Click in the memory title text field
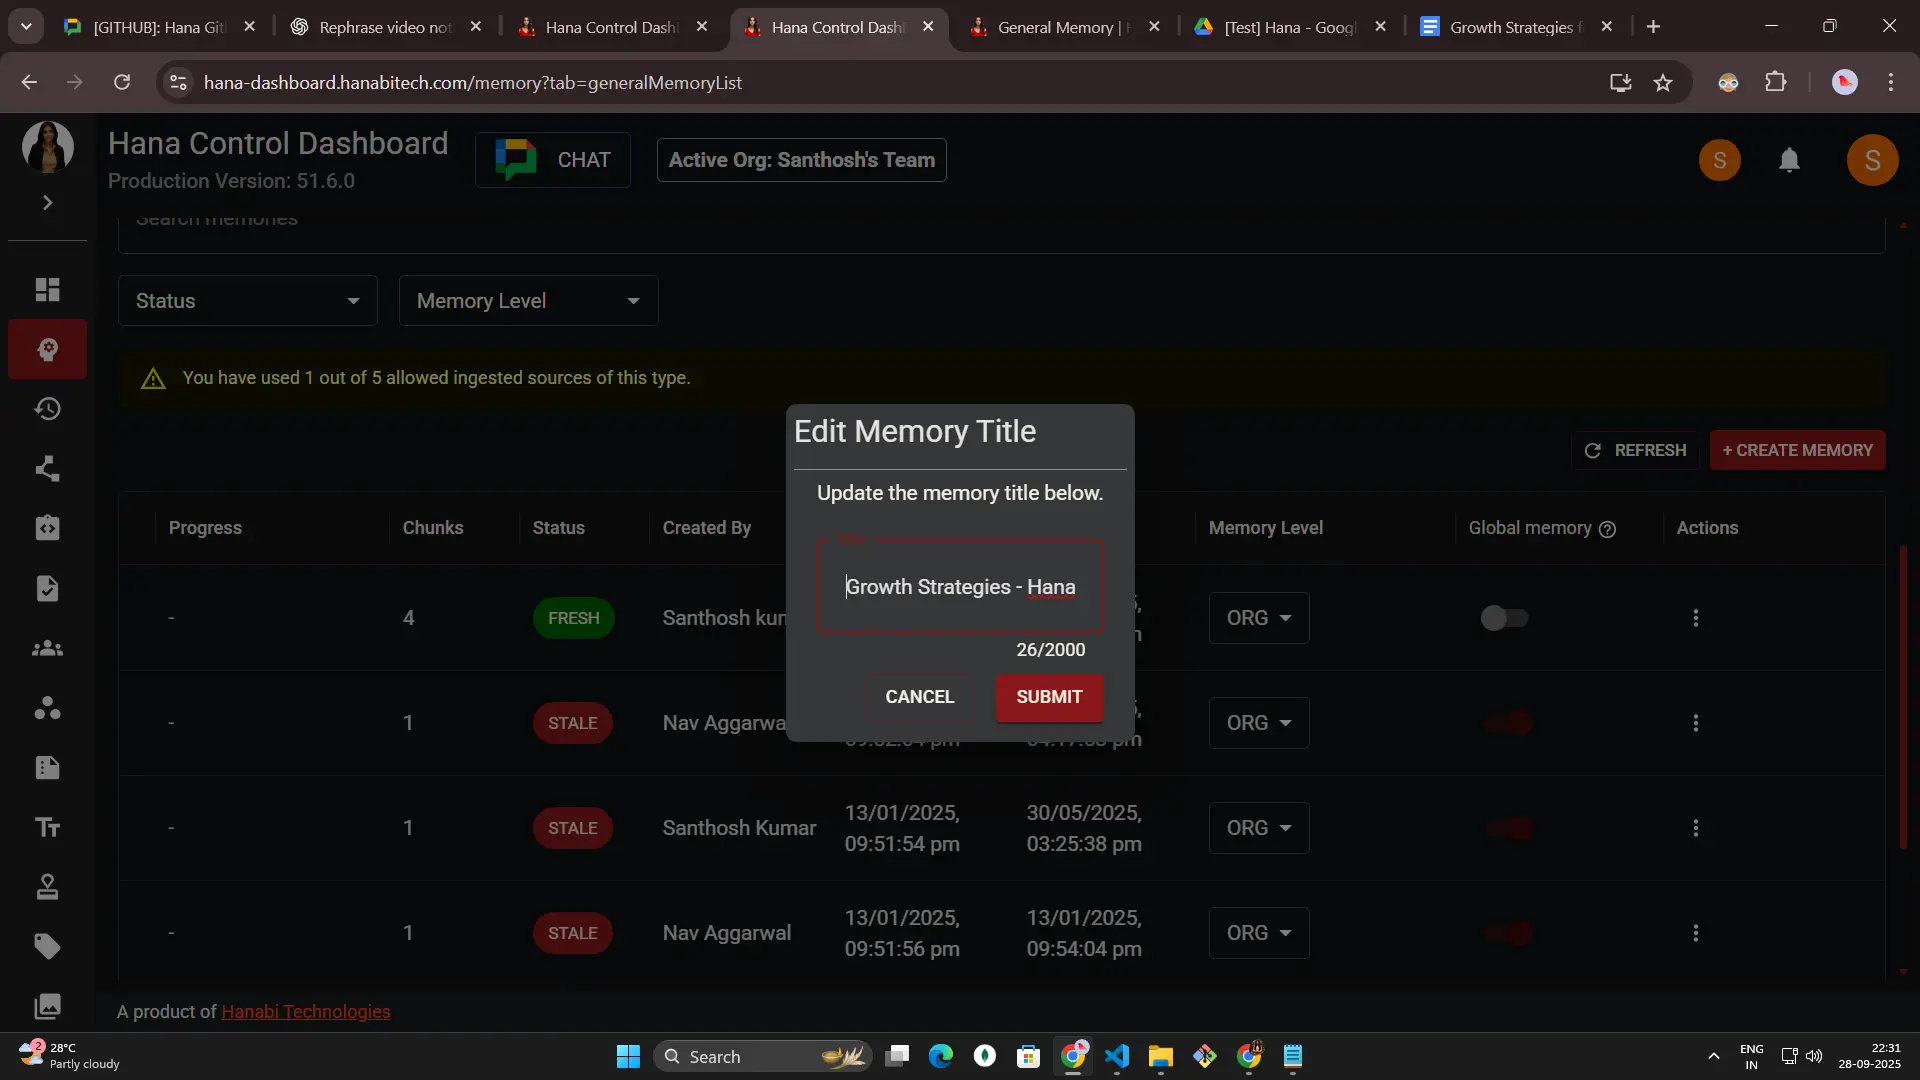Screen dimensions: 1920x1080 coord(960,587)
